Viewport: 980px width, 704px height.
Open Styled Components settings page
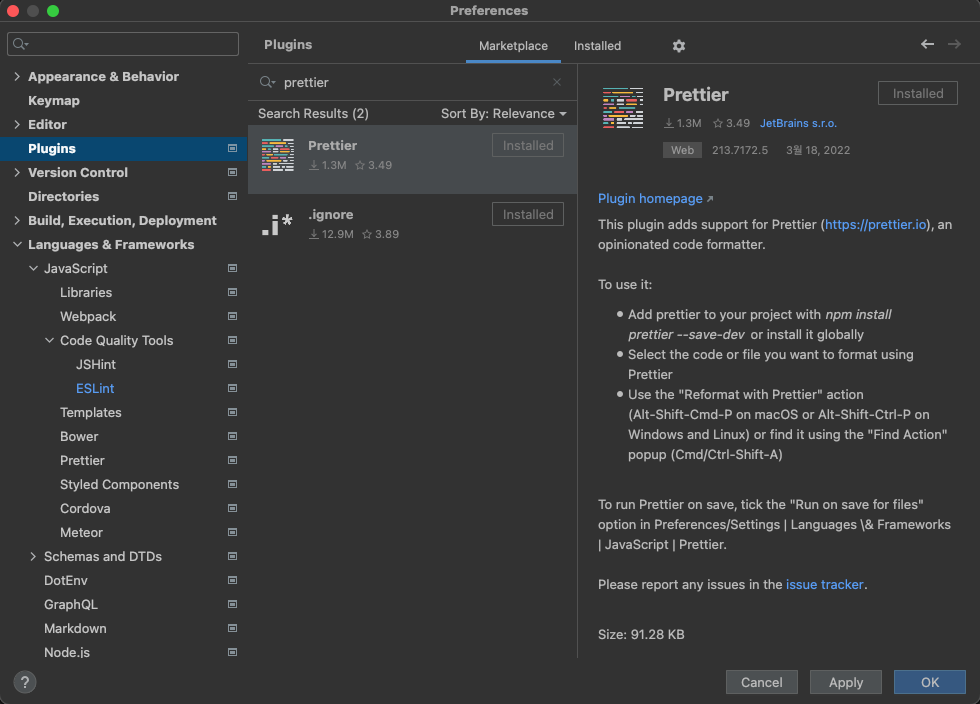[119, 484]
